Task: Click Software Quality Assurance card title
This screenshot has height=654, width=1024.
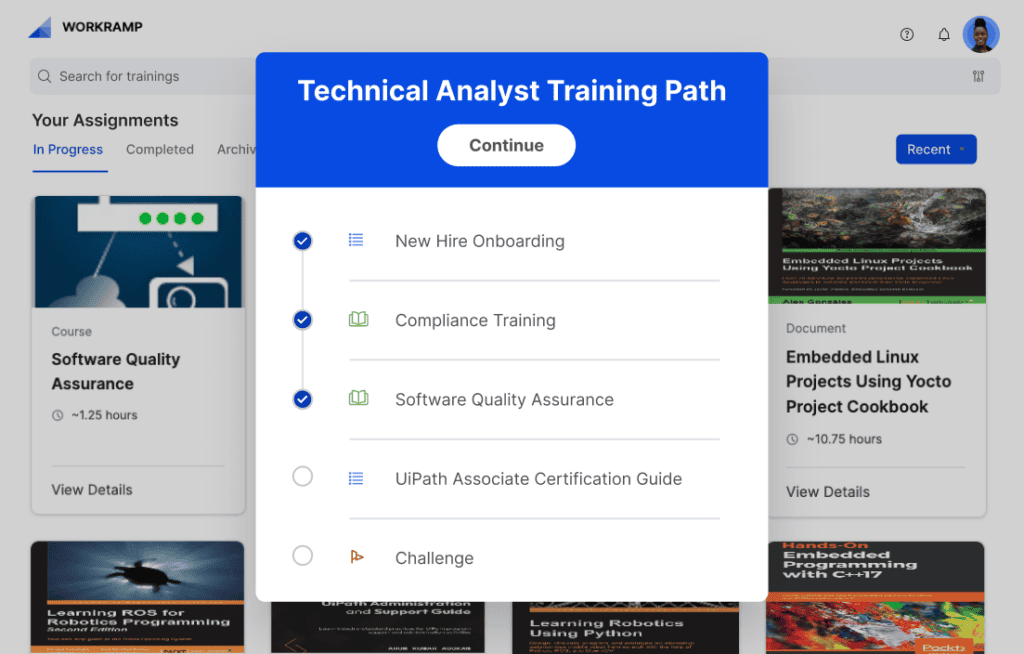Action: tap(116, 372)
